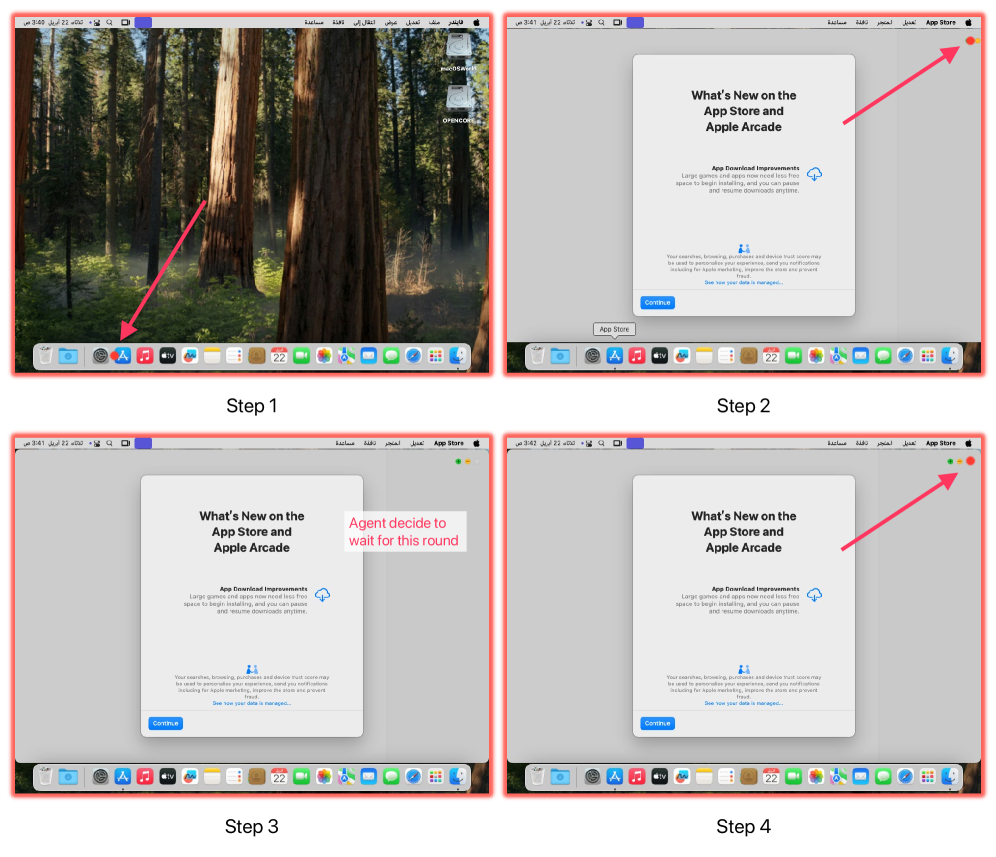Open Contacts from Step 1 dock
The width and height of the screenshot is (996, 857).
(257, 356)
